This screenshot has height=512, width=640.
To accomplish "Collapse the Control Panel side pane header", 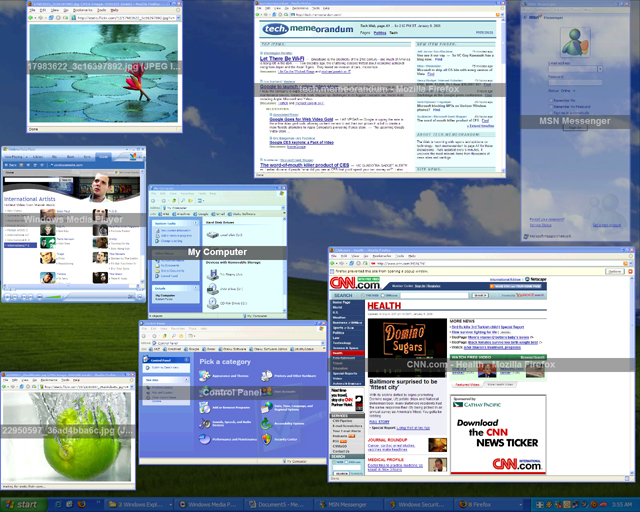I will (187, 360).
